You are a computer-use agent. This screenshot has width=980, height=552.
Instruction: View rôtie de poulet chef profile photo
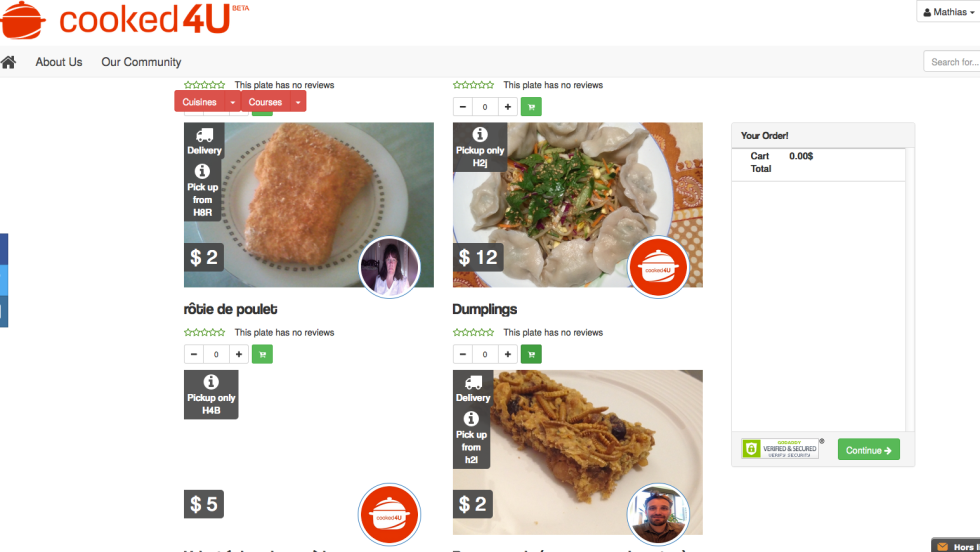389,268
